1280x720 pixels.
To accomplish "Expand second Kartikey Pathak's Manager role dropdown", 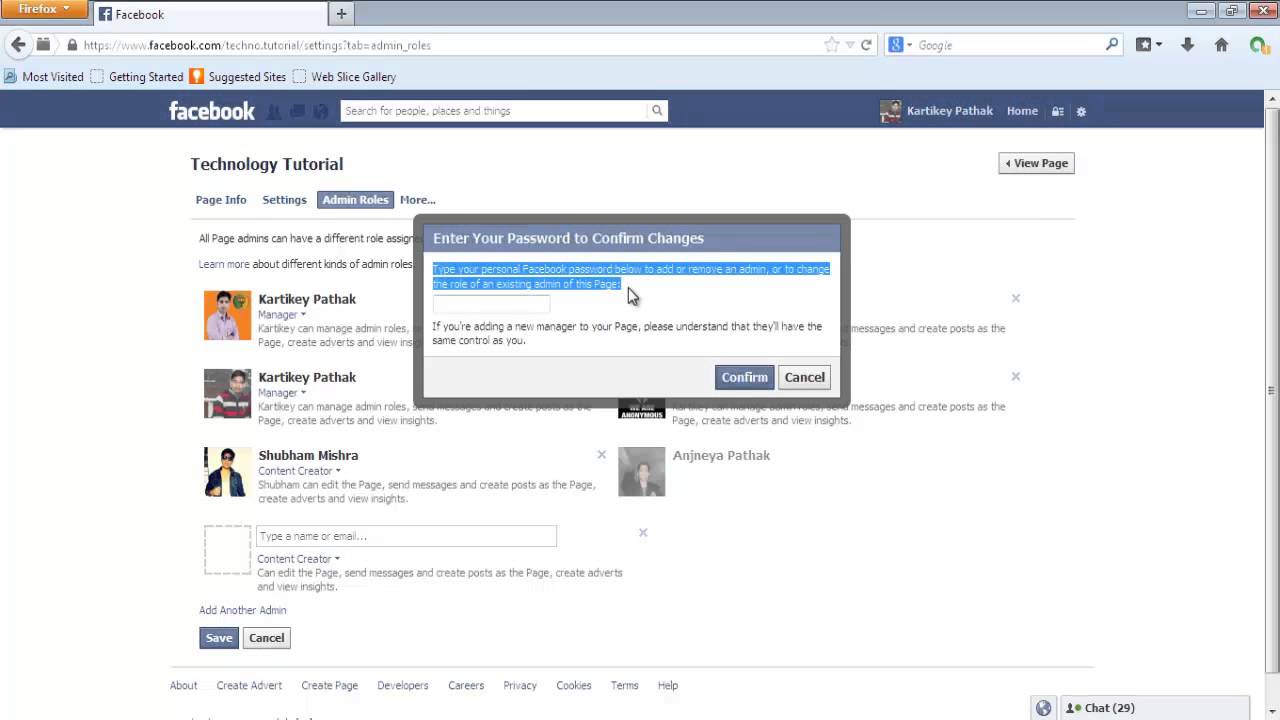I will coord(282,393).
